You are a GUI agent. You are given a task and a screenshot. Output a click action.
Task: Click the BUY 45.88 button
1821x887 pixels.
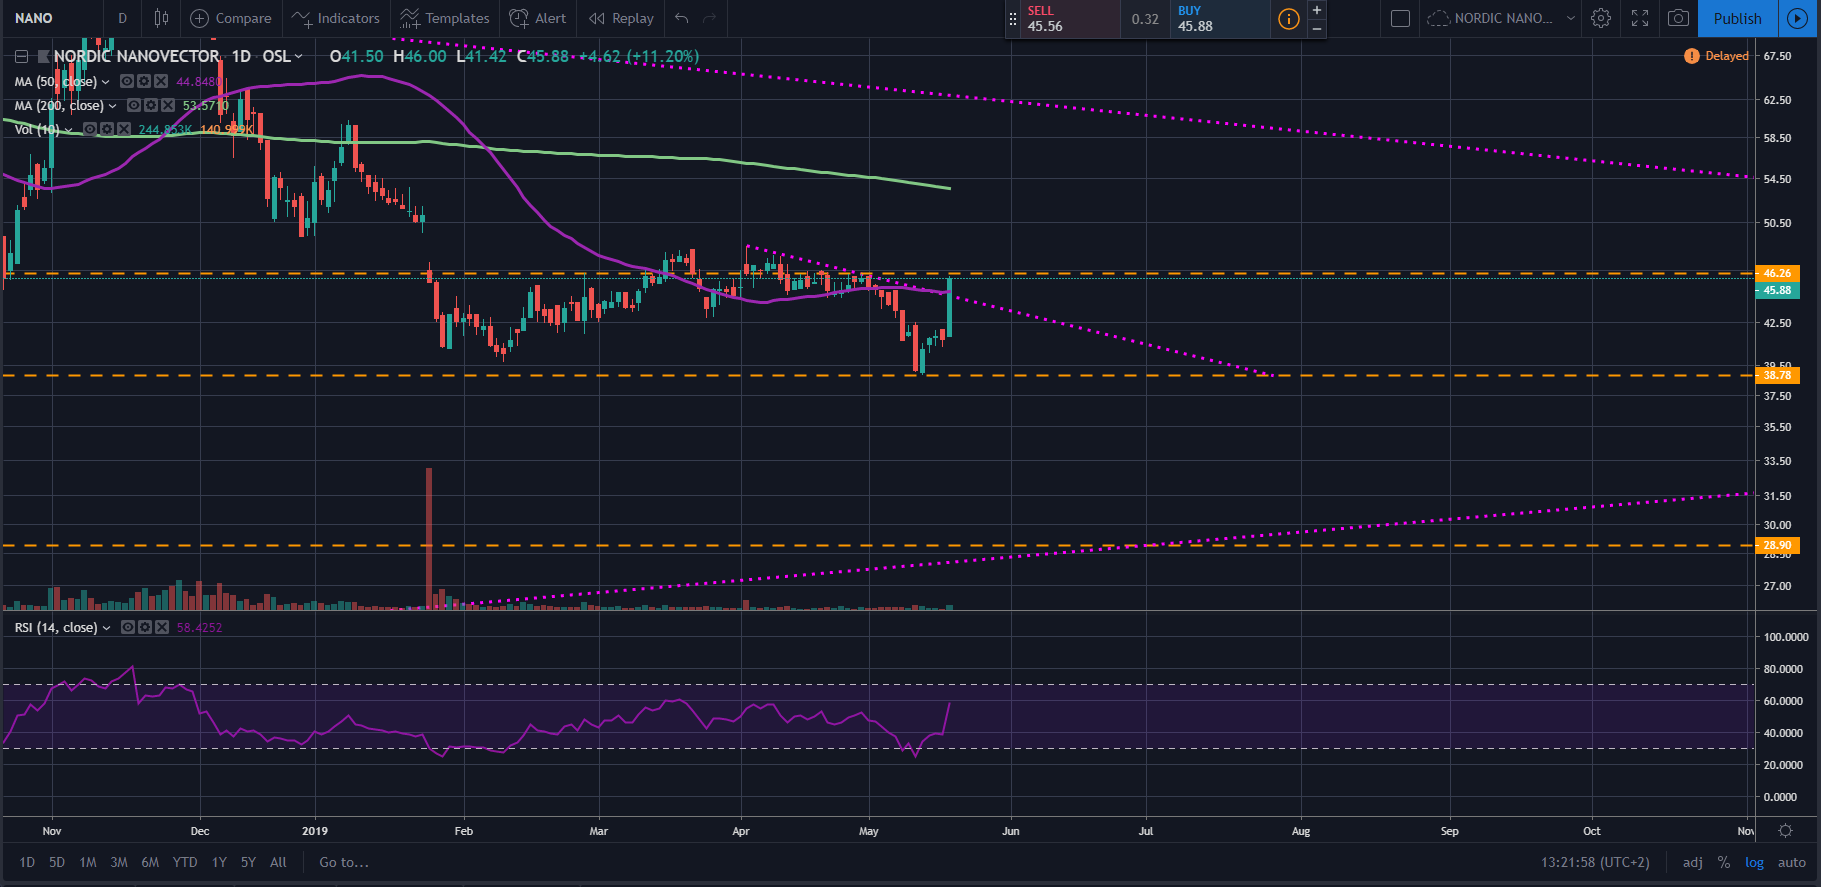click(x=1219, y=19)
